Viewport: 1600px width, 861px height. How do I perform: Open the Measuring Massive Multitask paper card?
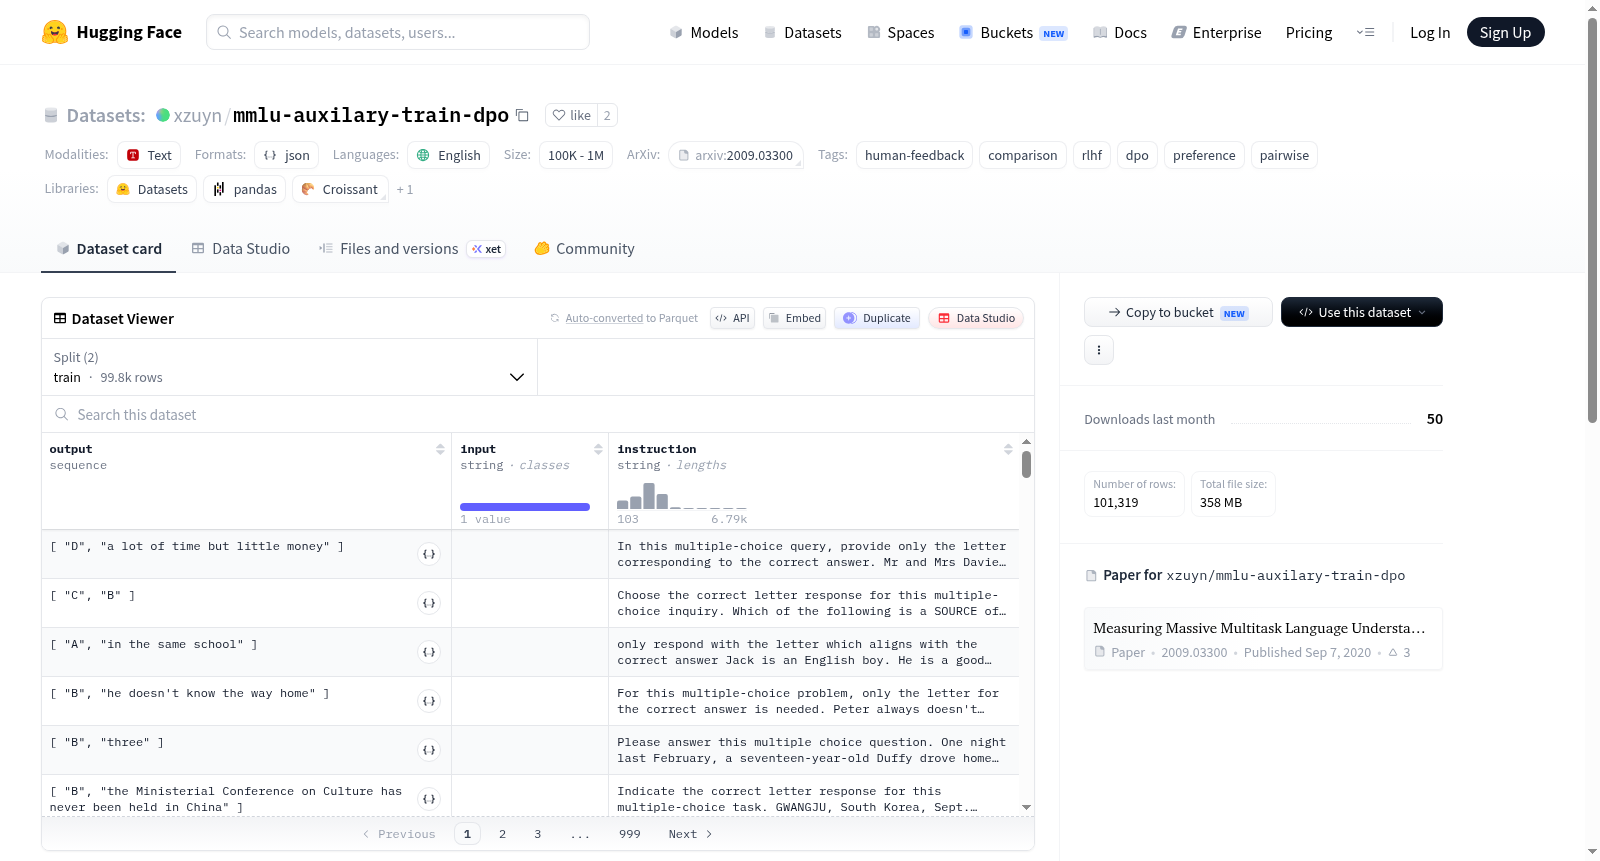[x=1263, y=639]
